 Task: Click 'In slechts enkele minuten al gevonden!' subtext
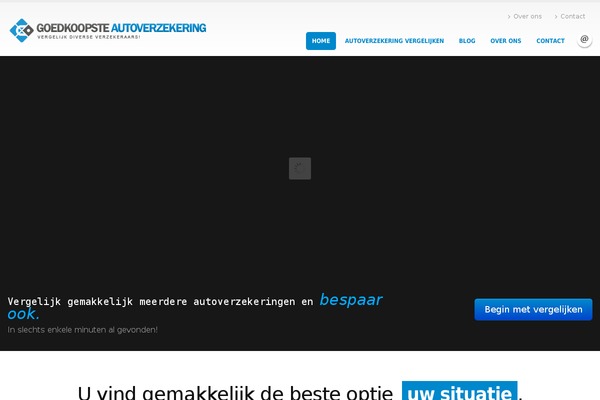click(82, 329)
